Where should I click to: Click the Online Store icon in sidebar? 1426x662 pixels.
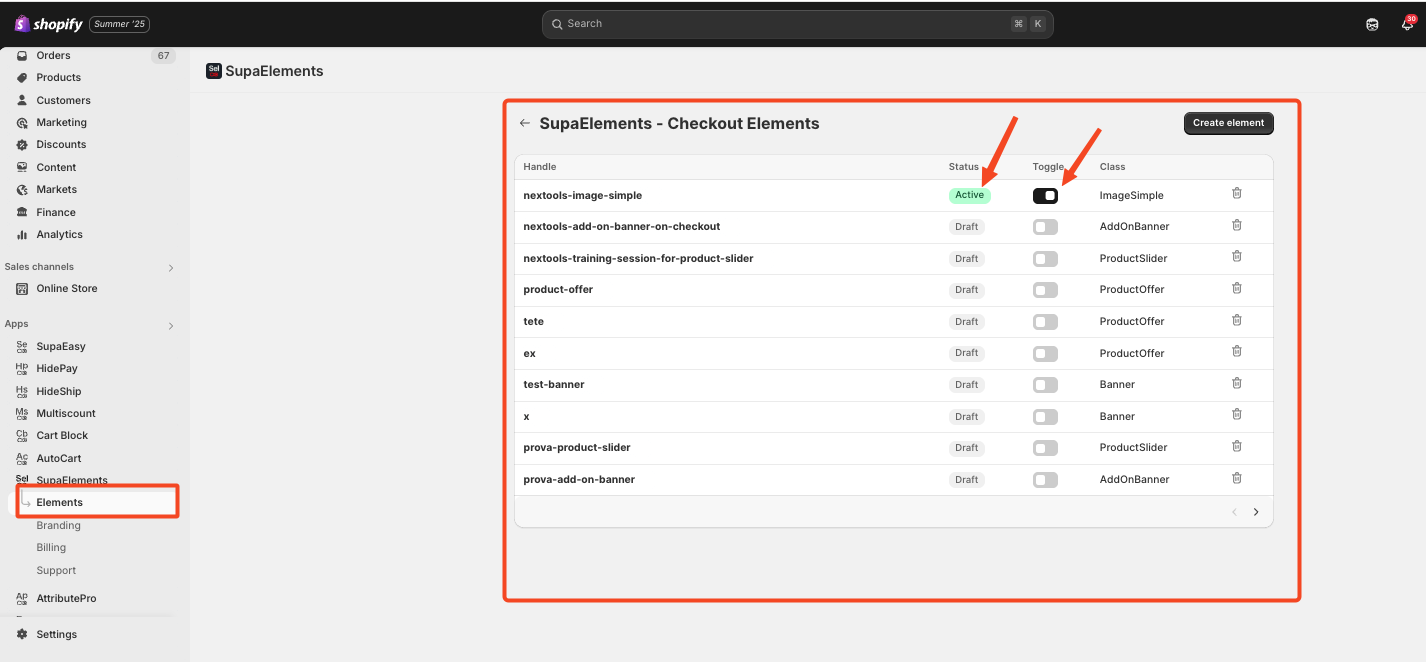22,289
